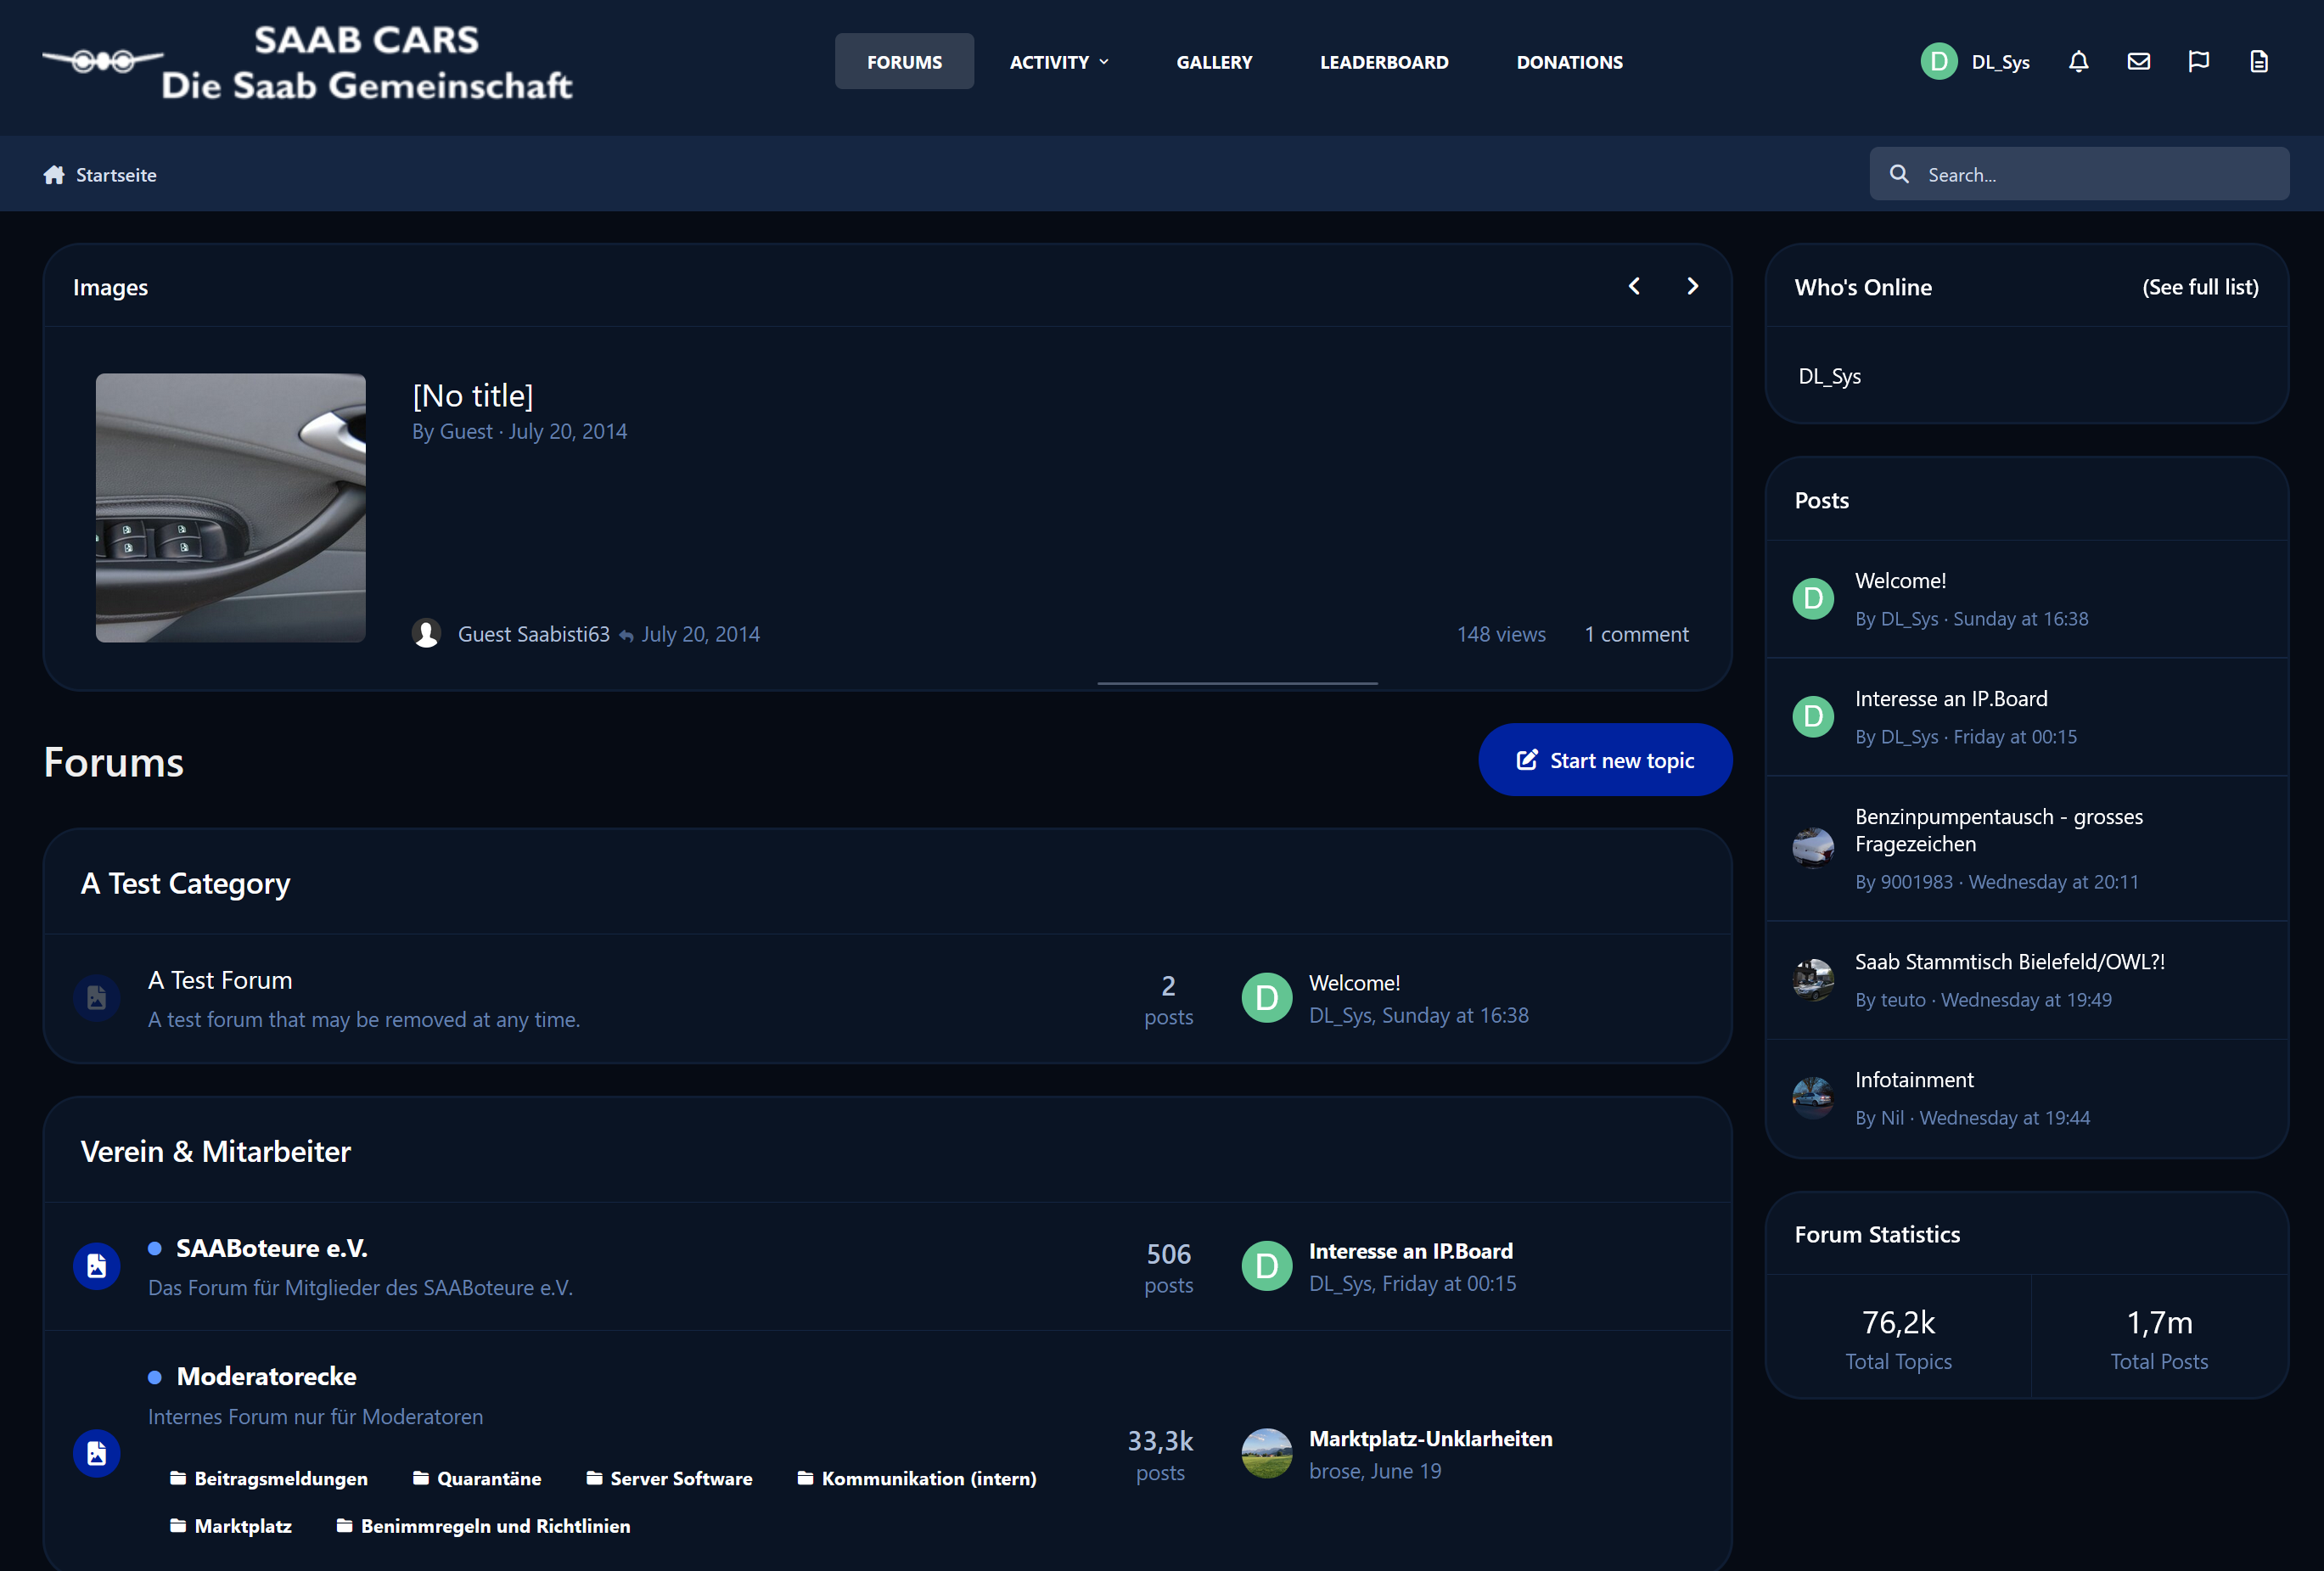2324x1571 pixels.
Task: Show next image in Images carousel
Action: click(x=1692, y=286)
